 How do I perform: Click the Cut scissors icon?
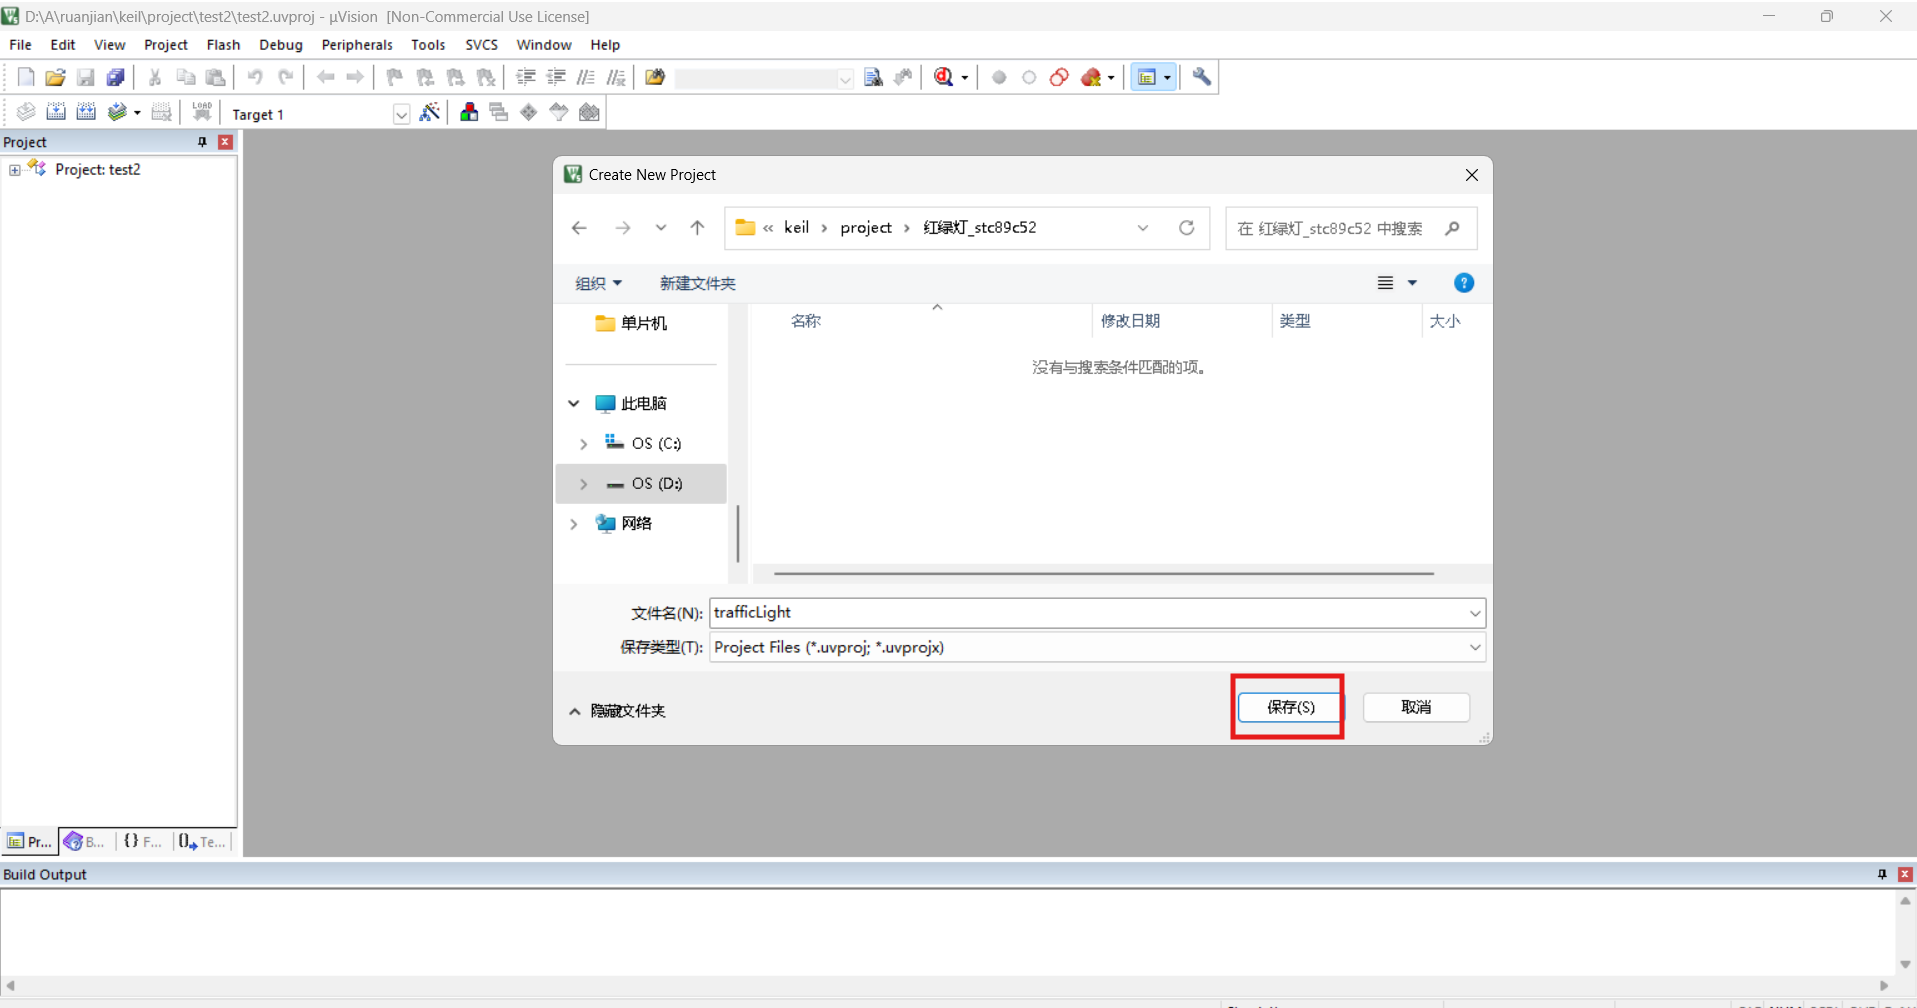(155, 77)
